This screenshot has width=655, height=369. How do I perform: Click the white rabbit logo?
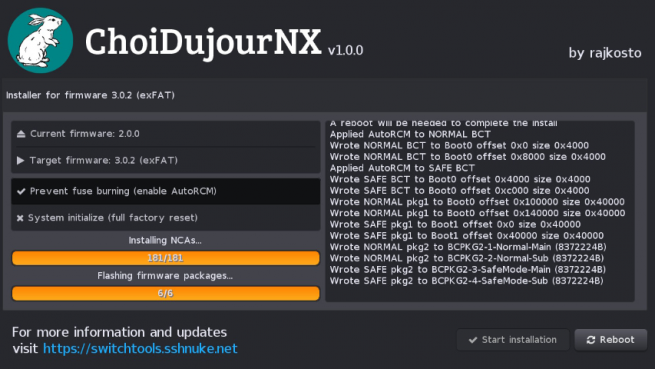tap(41, 41)
